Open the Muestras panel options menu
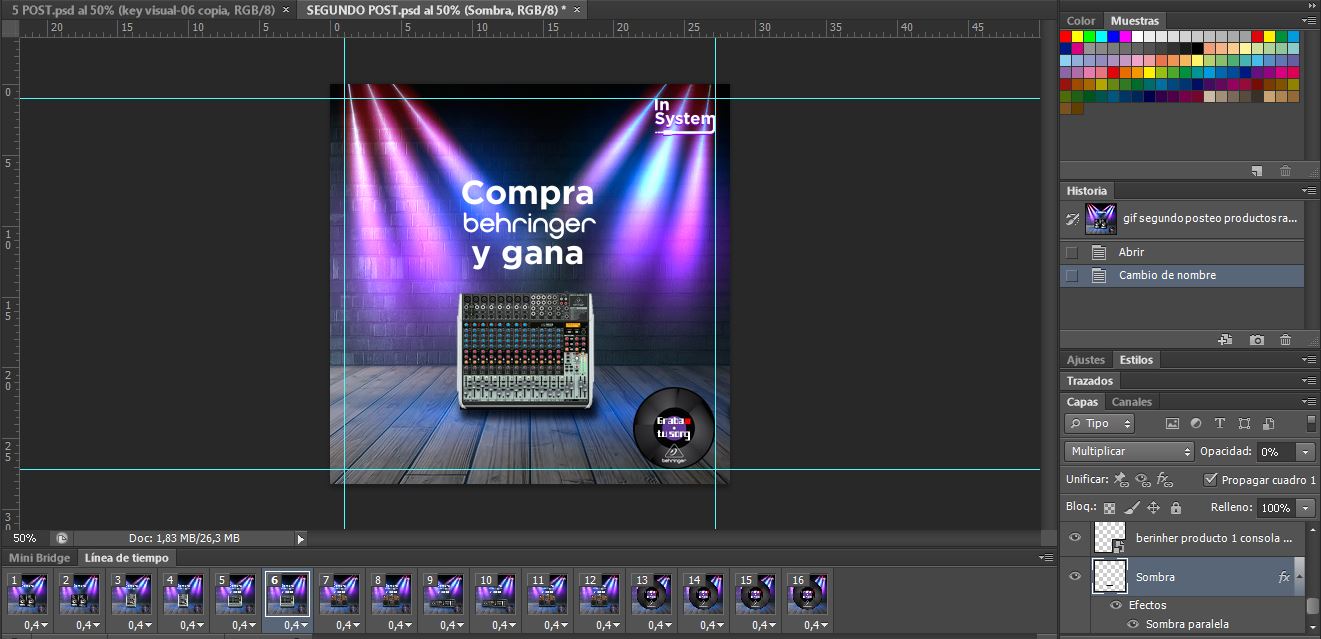 coord(1309,20)
